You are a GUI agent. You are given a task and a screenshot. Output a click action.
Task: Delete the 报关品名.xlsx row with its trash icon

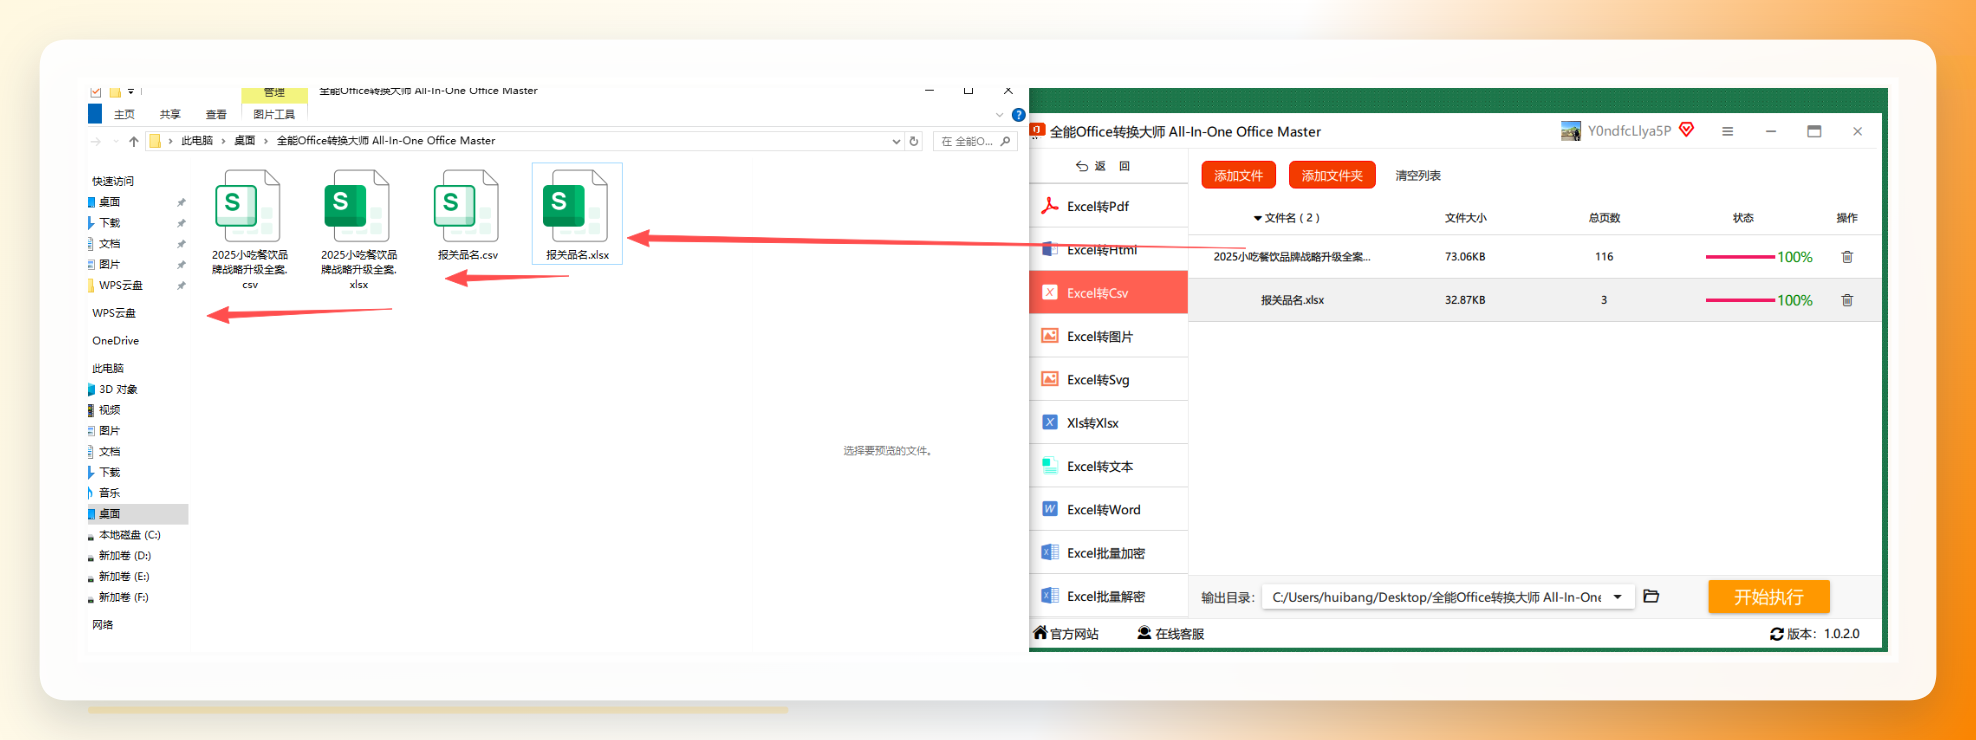point(1847,300)
